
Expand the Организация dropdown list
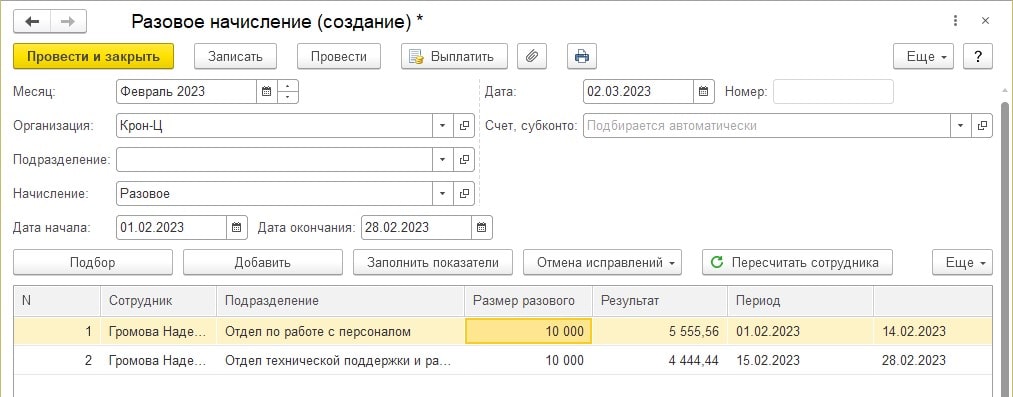pos(443,125)
